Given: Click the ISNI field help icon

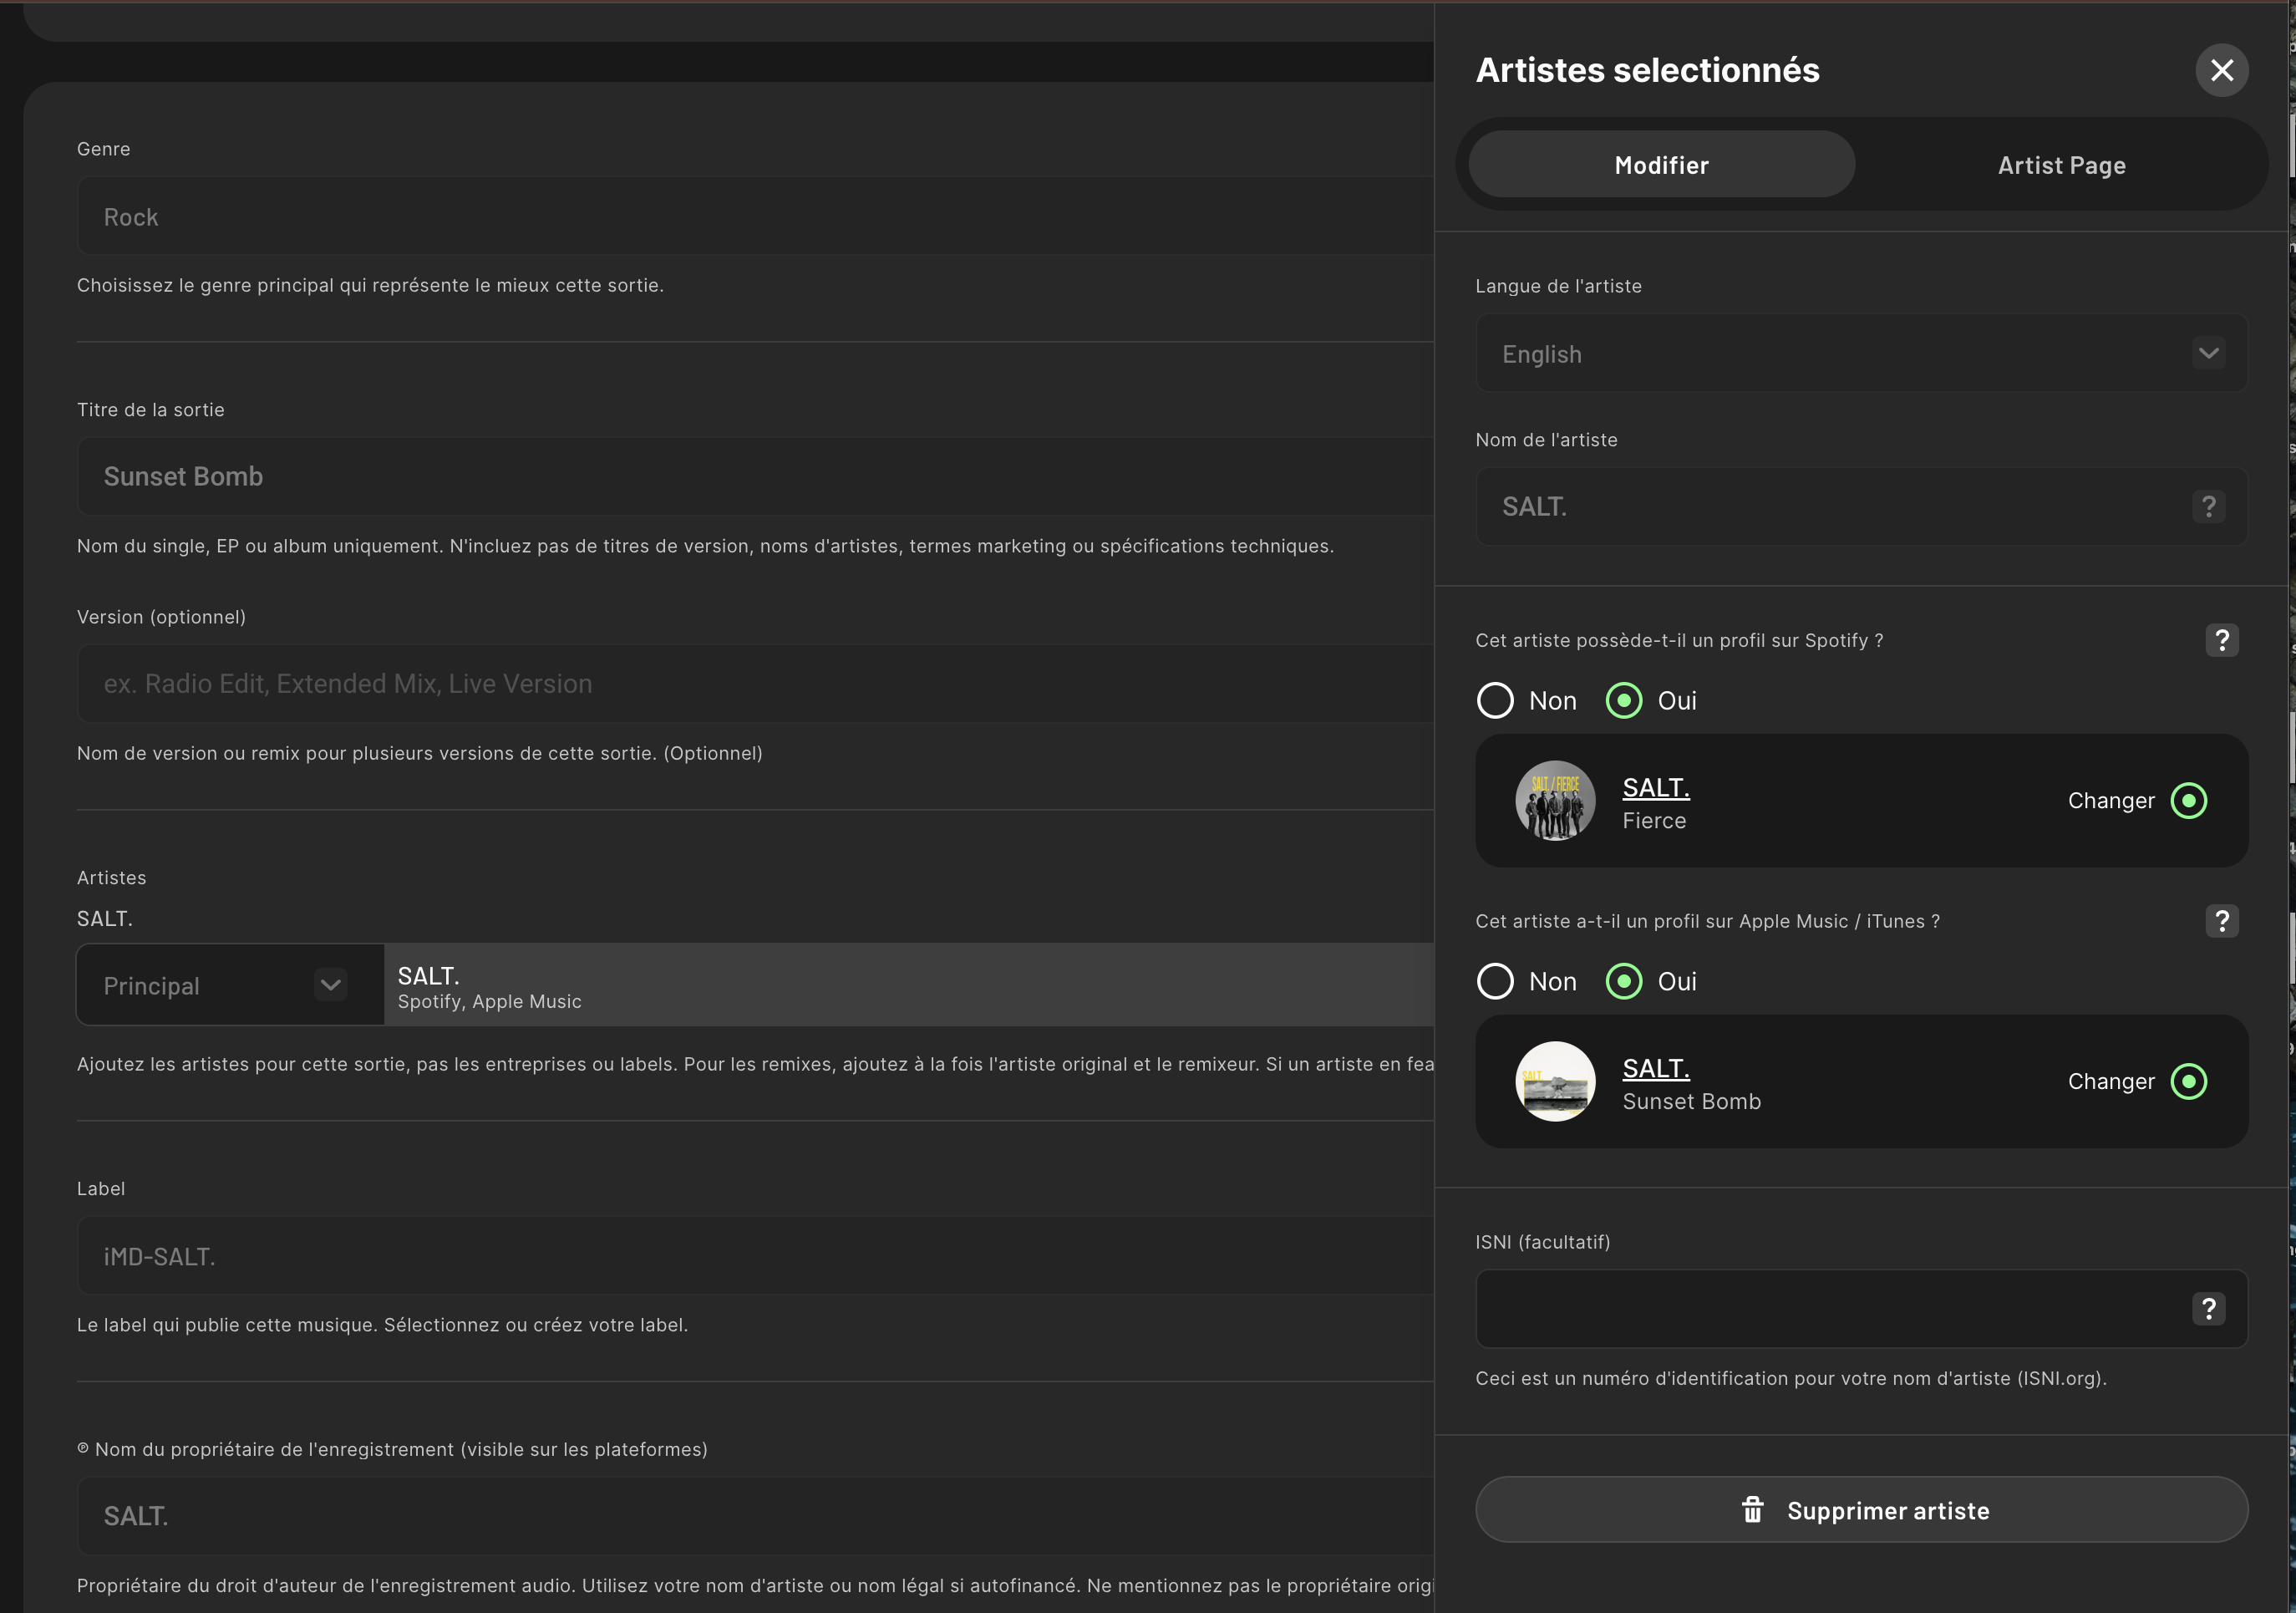Looking at the screenshot, I should [2208, 1308].
